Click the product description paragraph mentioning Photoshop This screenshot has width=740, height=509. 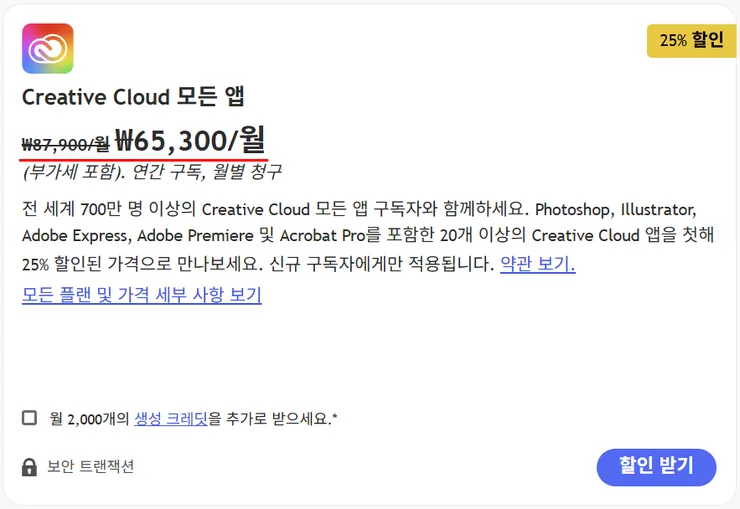coord(368,236)
